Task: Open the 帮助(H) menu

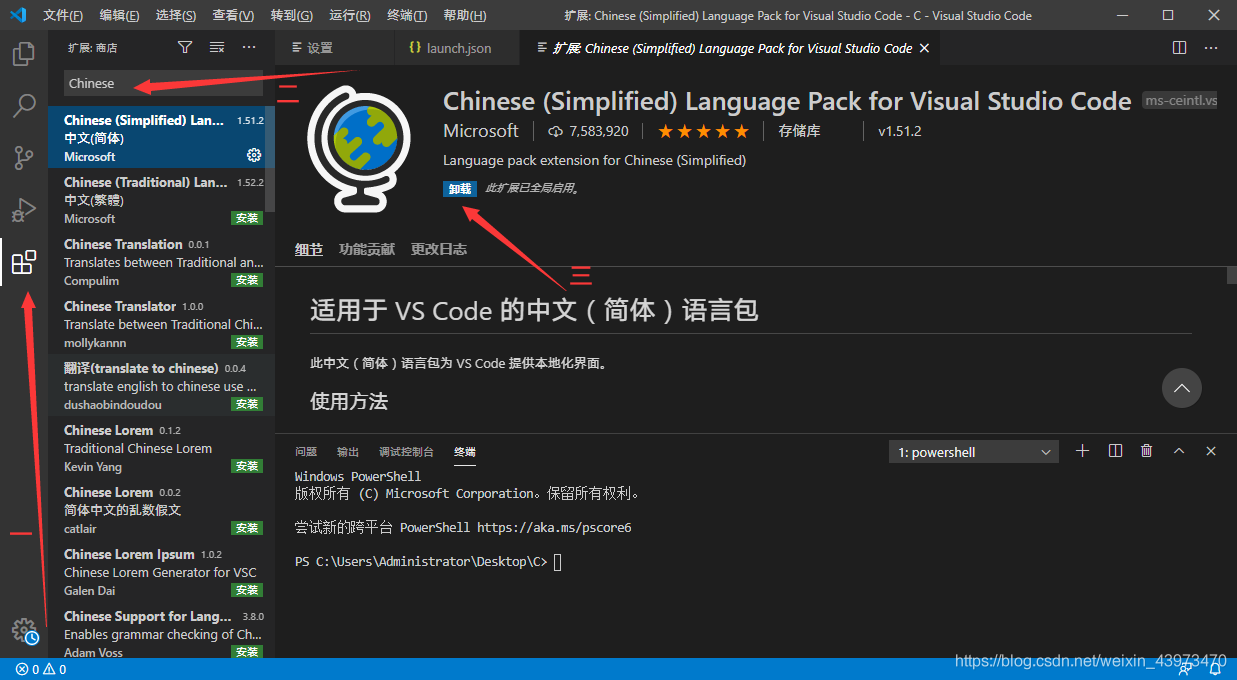Action: [464, 16]
